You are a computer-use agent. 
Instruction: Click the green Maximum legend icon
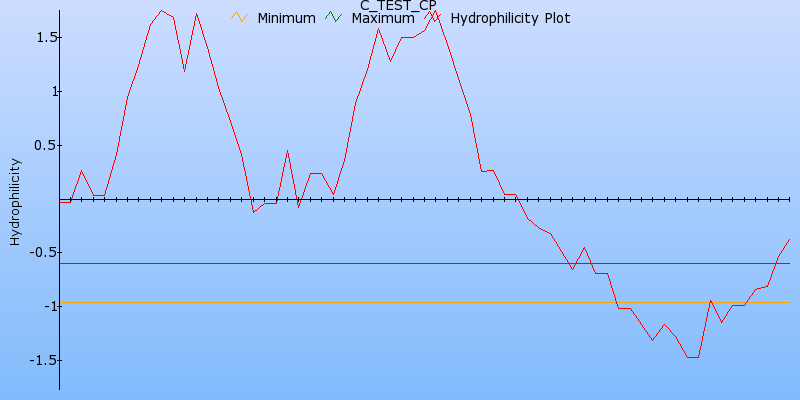(334, 18)
